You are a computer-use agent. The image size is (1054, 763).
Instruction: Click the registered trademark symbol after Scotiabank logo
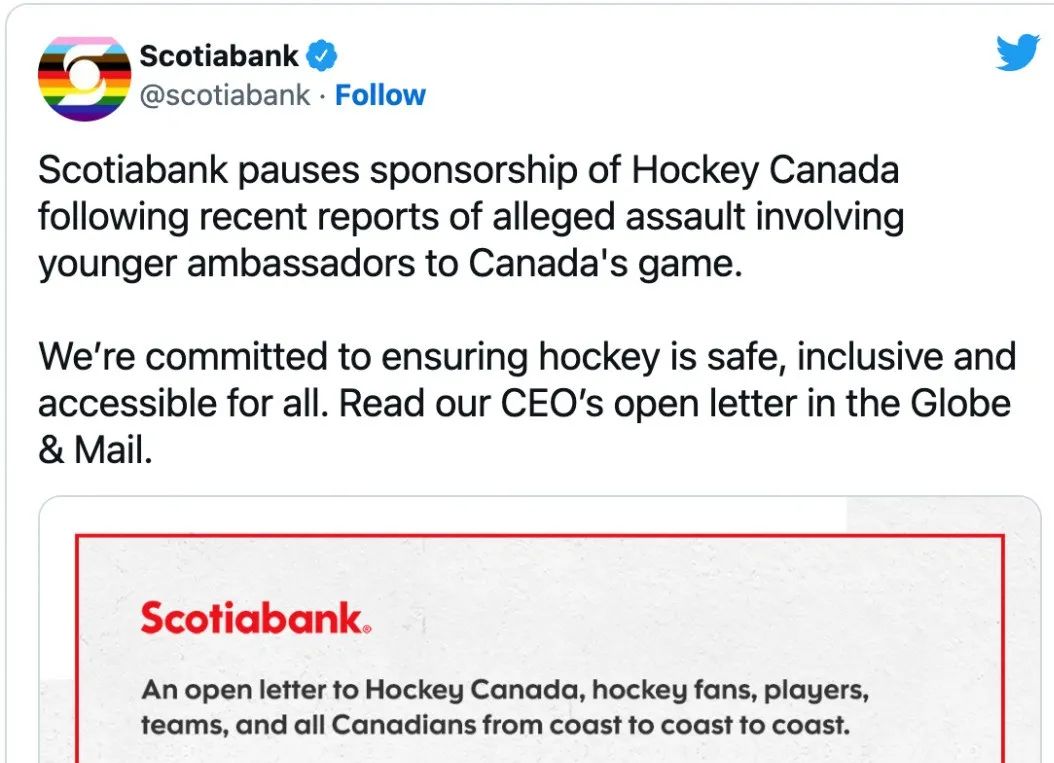point(366,630)
